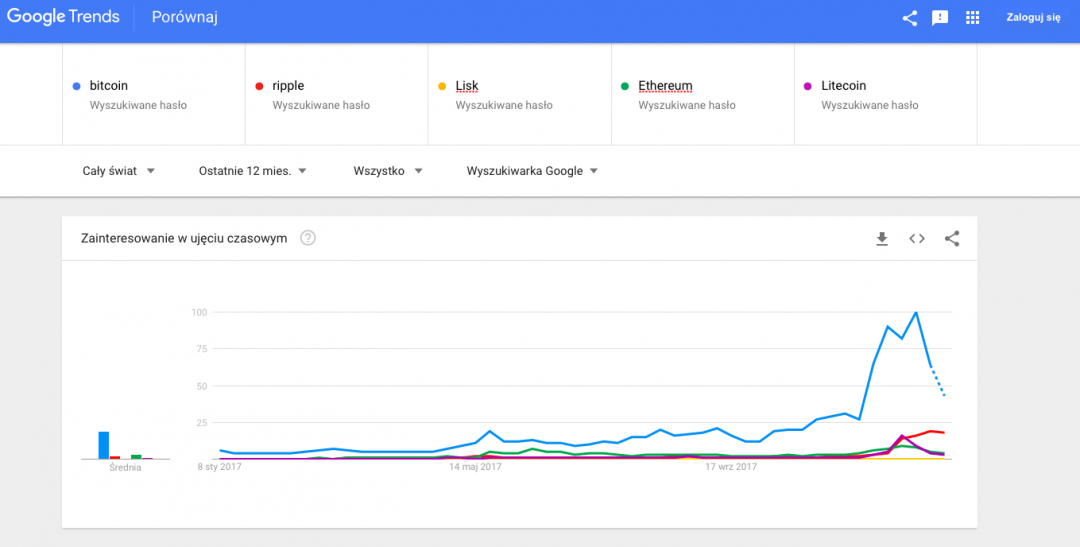Click the share icon in header bar
The height and width of the screenshot is (547, 1080).
pyautogui.click(x=909, y=18)
